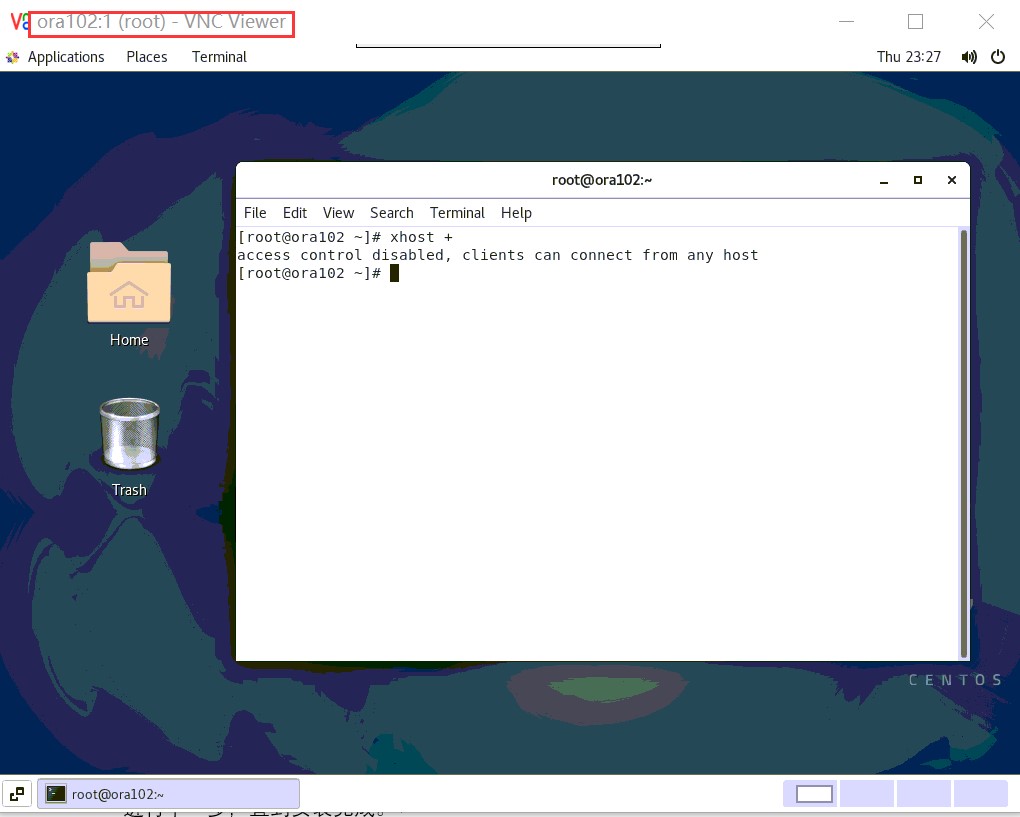The width and height of the screenshot is (1020, 817).
Task: Open the Applications menu
Action: [x=66, y=57]
